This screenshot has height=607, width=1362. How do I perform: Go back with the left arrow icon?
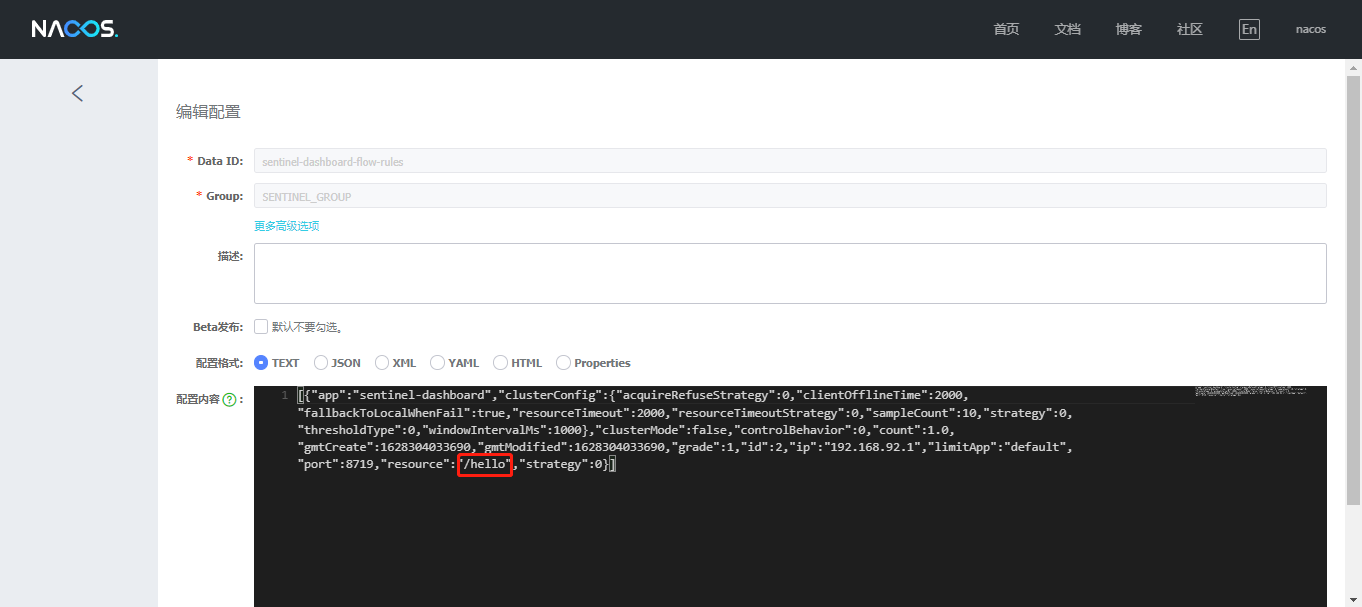(78, 93)
